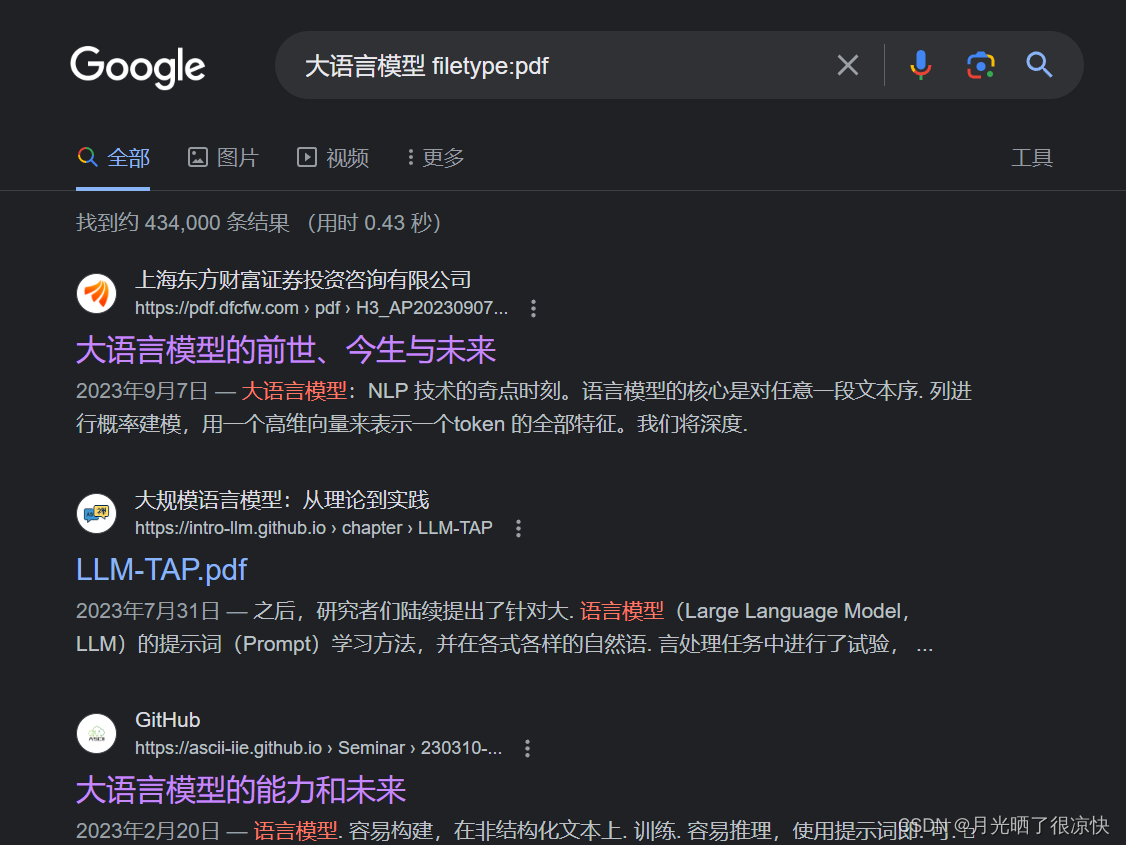This screenshot has width=1126, height=845.
Task: Clear the search query with X
Action: click(847, 65)
